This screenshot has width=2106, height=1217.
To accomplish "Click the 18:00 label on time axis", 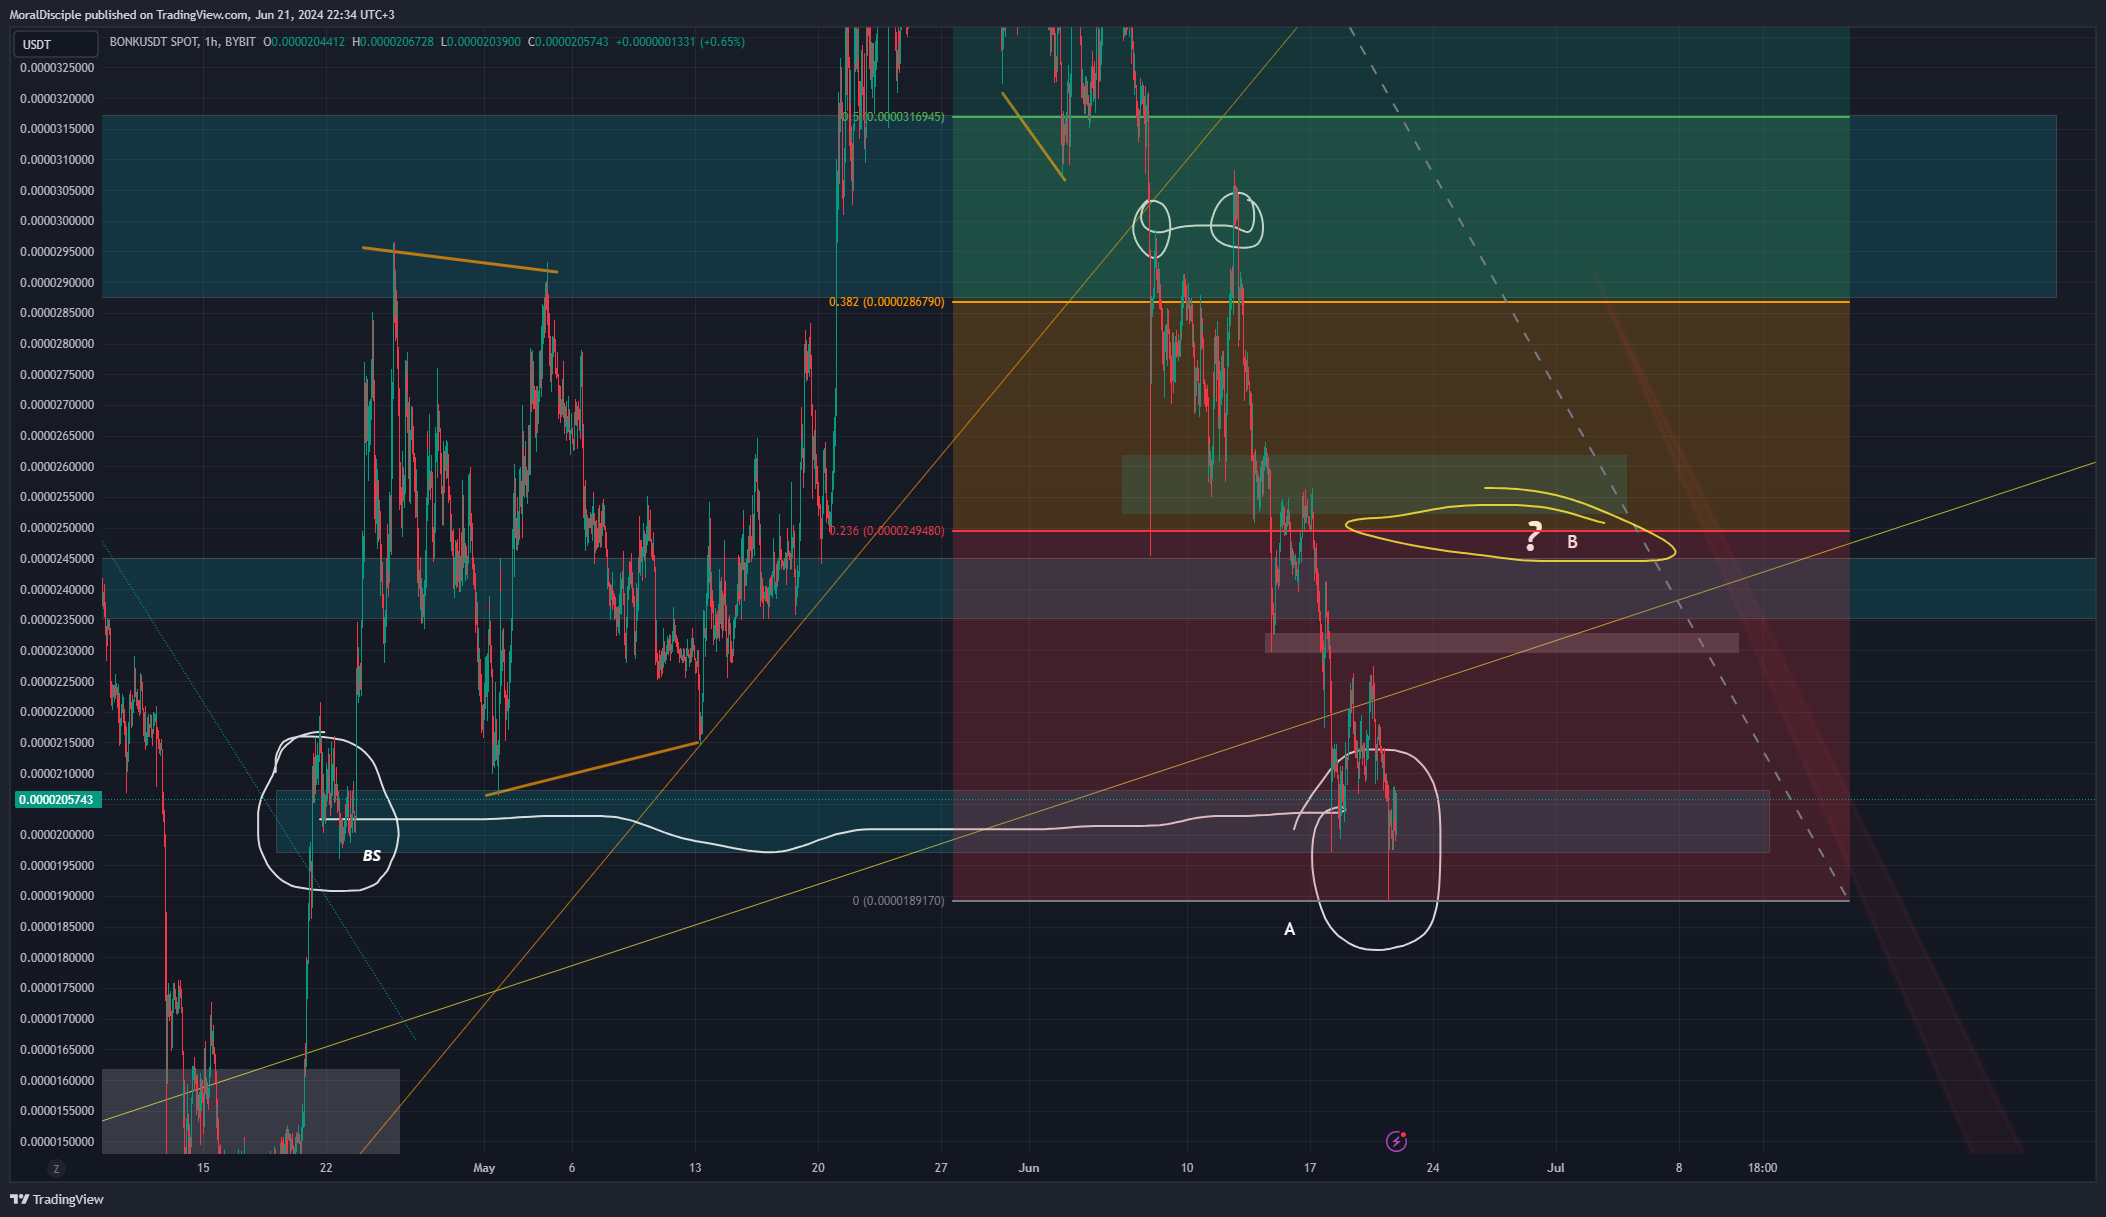I will coord(1762,1168).
